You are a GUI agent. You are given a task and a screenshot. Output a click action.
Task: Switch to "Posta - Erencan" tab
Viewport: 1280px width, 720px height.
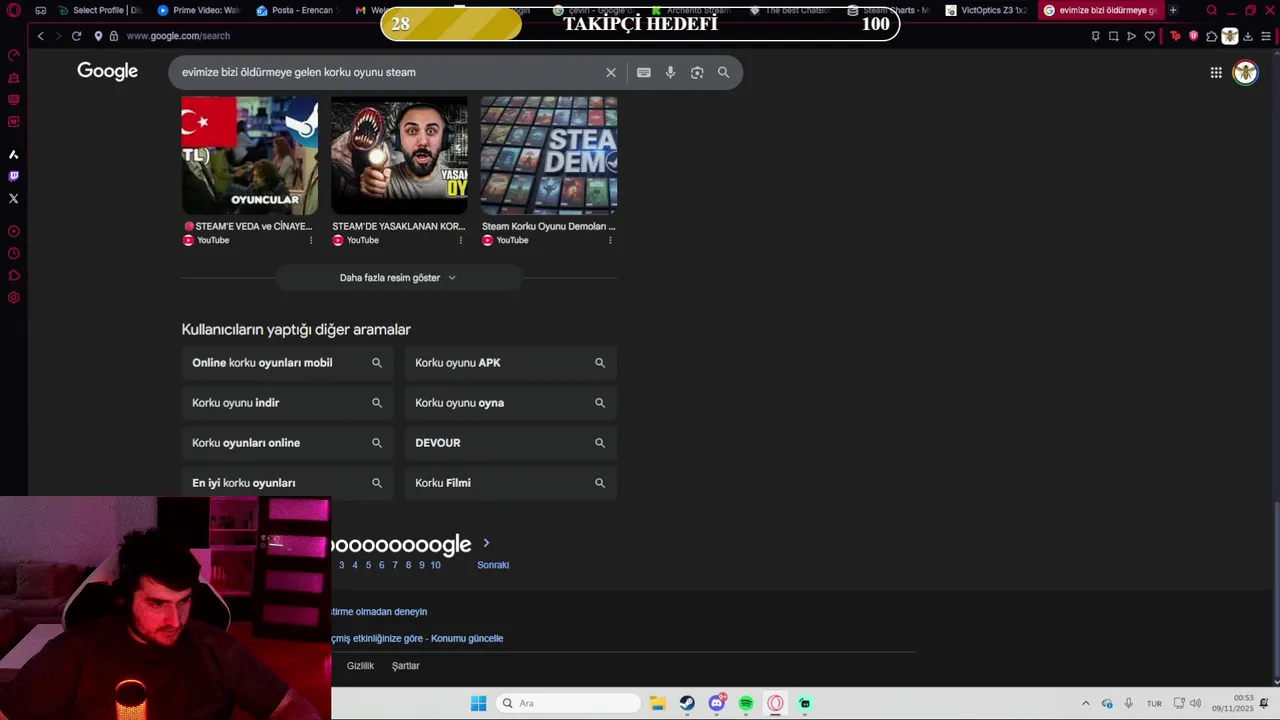tap(297, 10)
